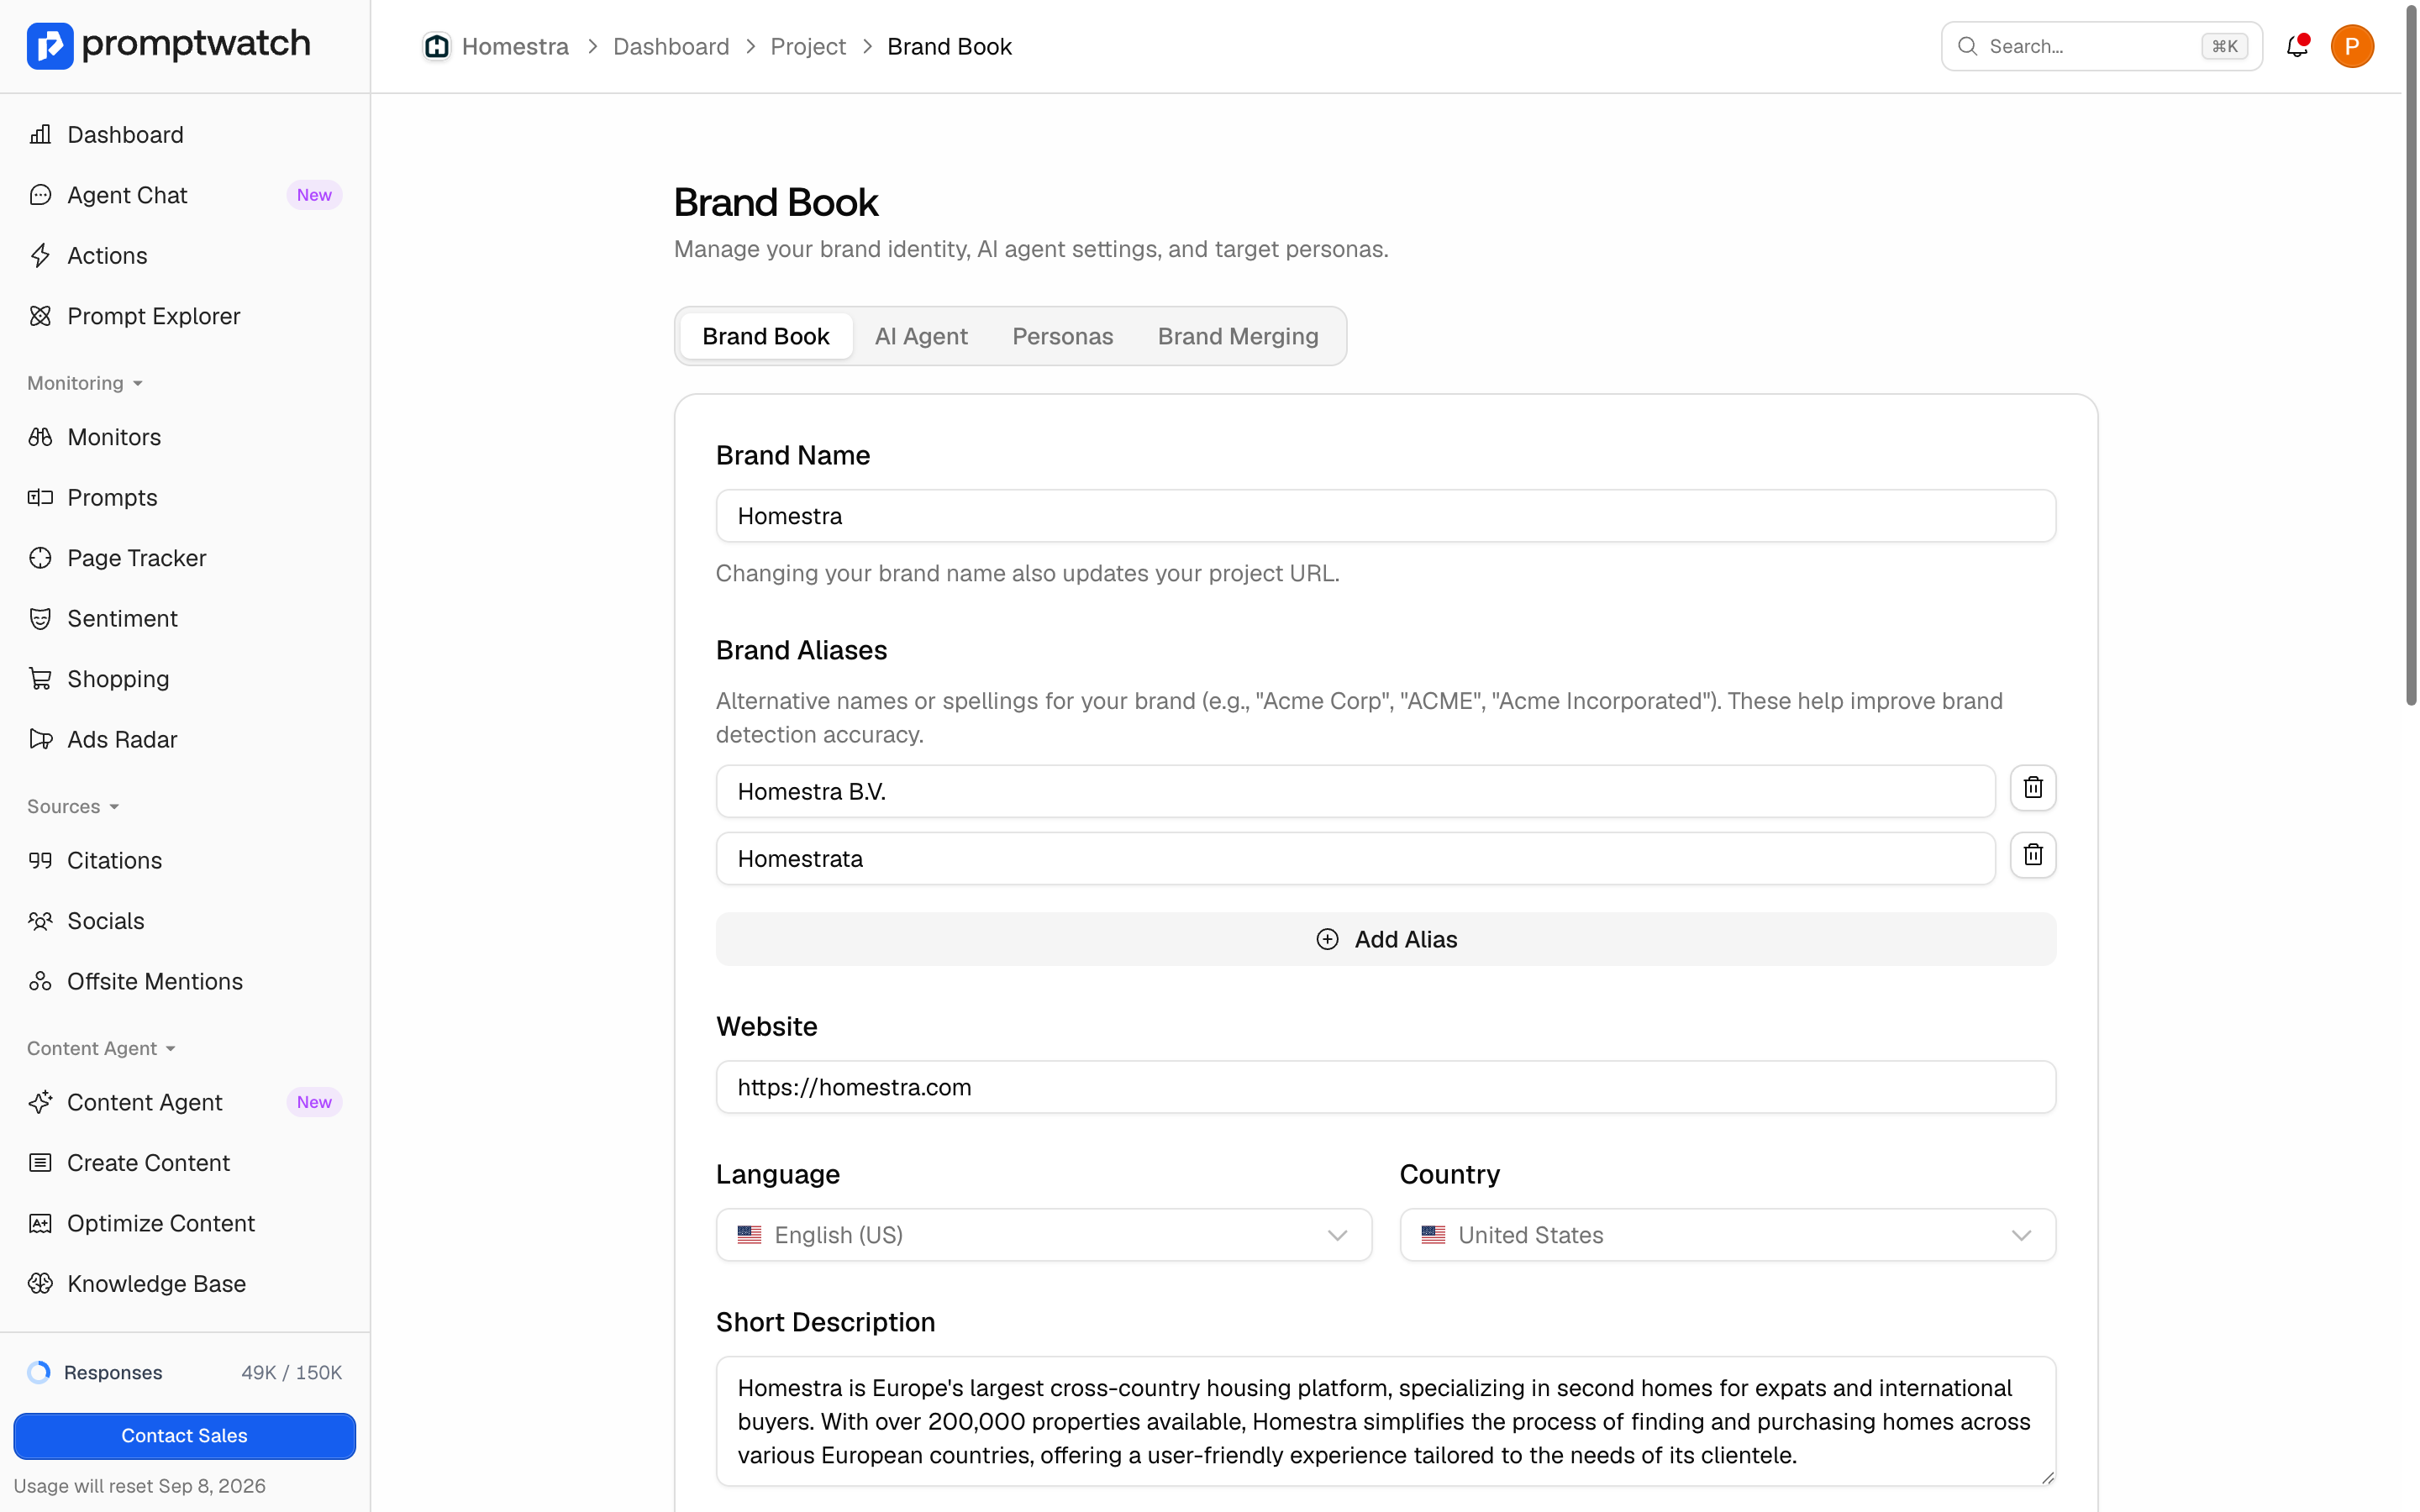The image size is (2420, 1512).
Task: Switch to the Personas tab
Action: coord(1062,336)
